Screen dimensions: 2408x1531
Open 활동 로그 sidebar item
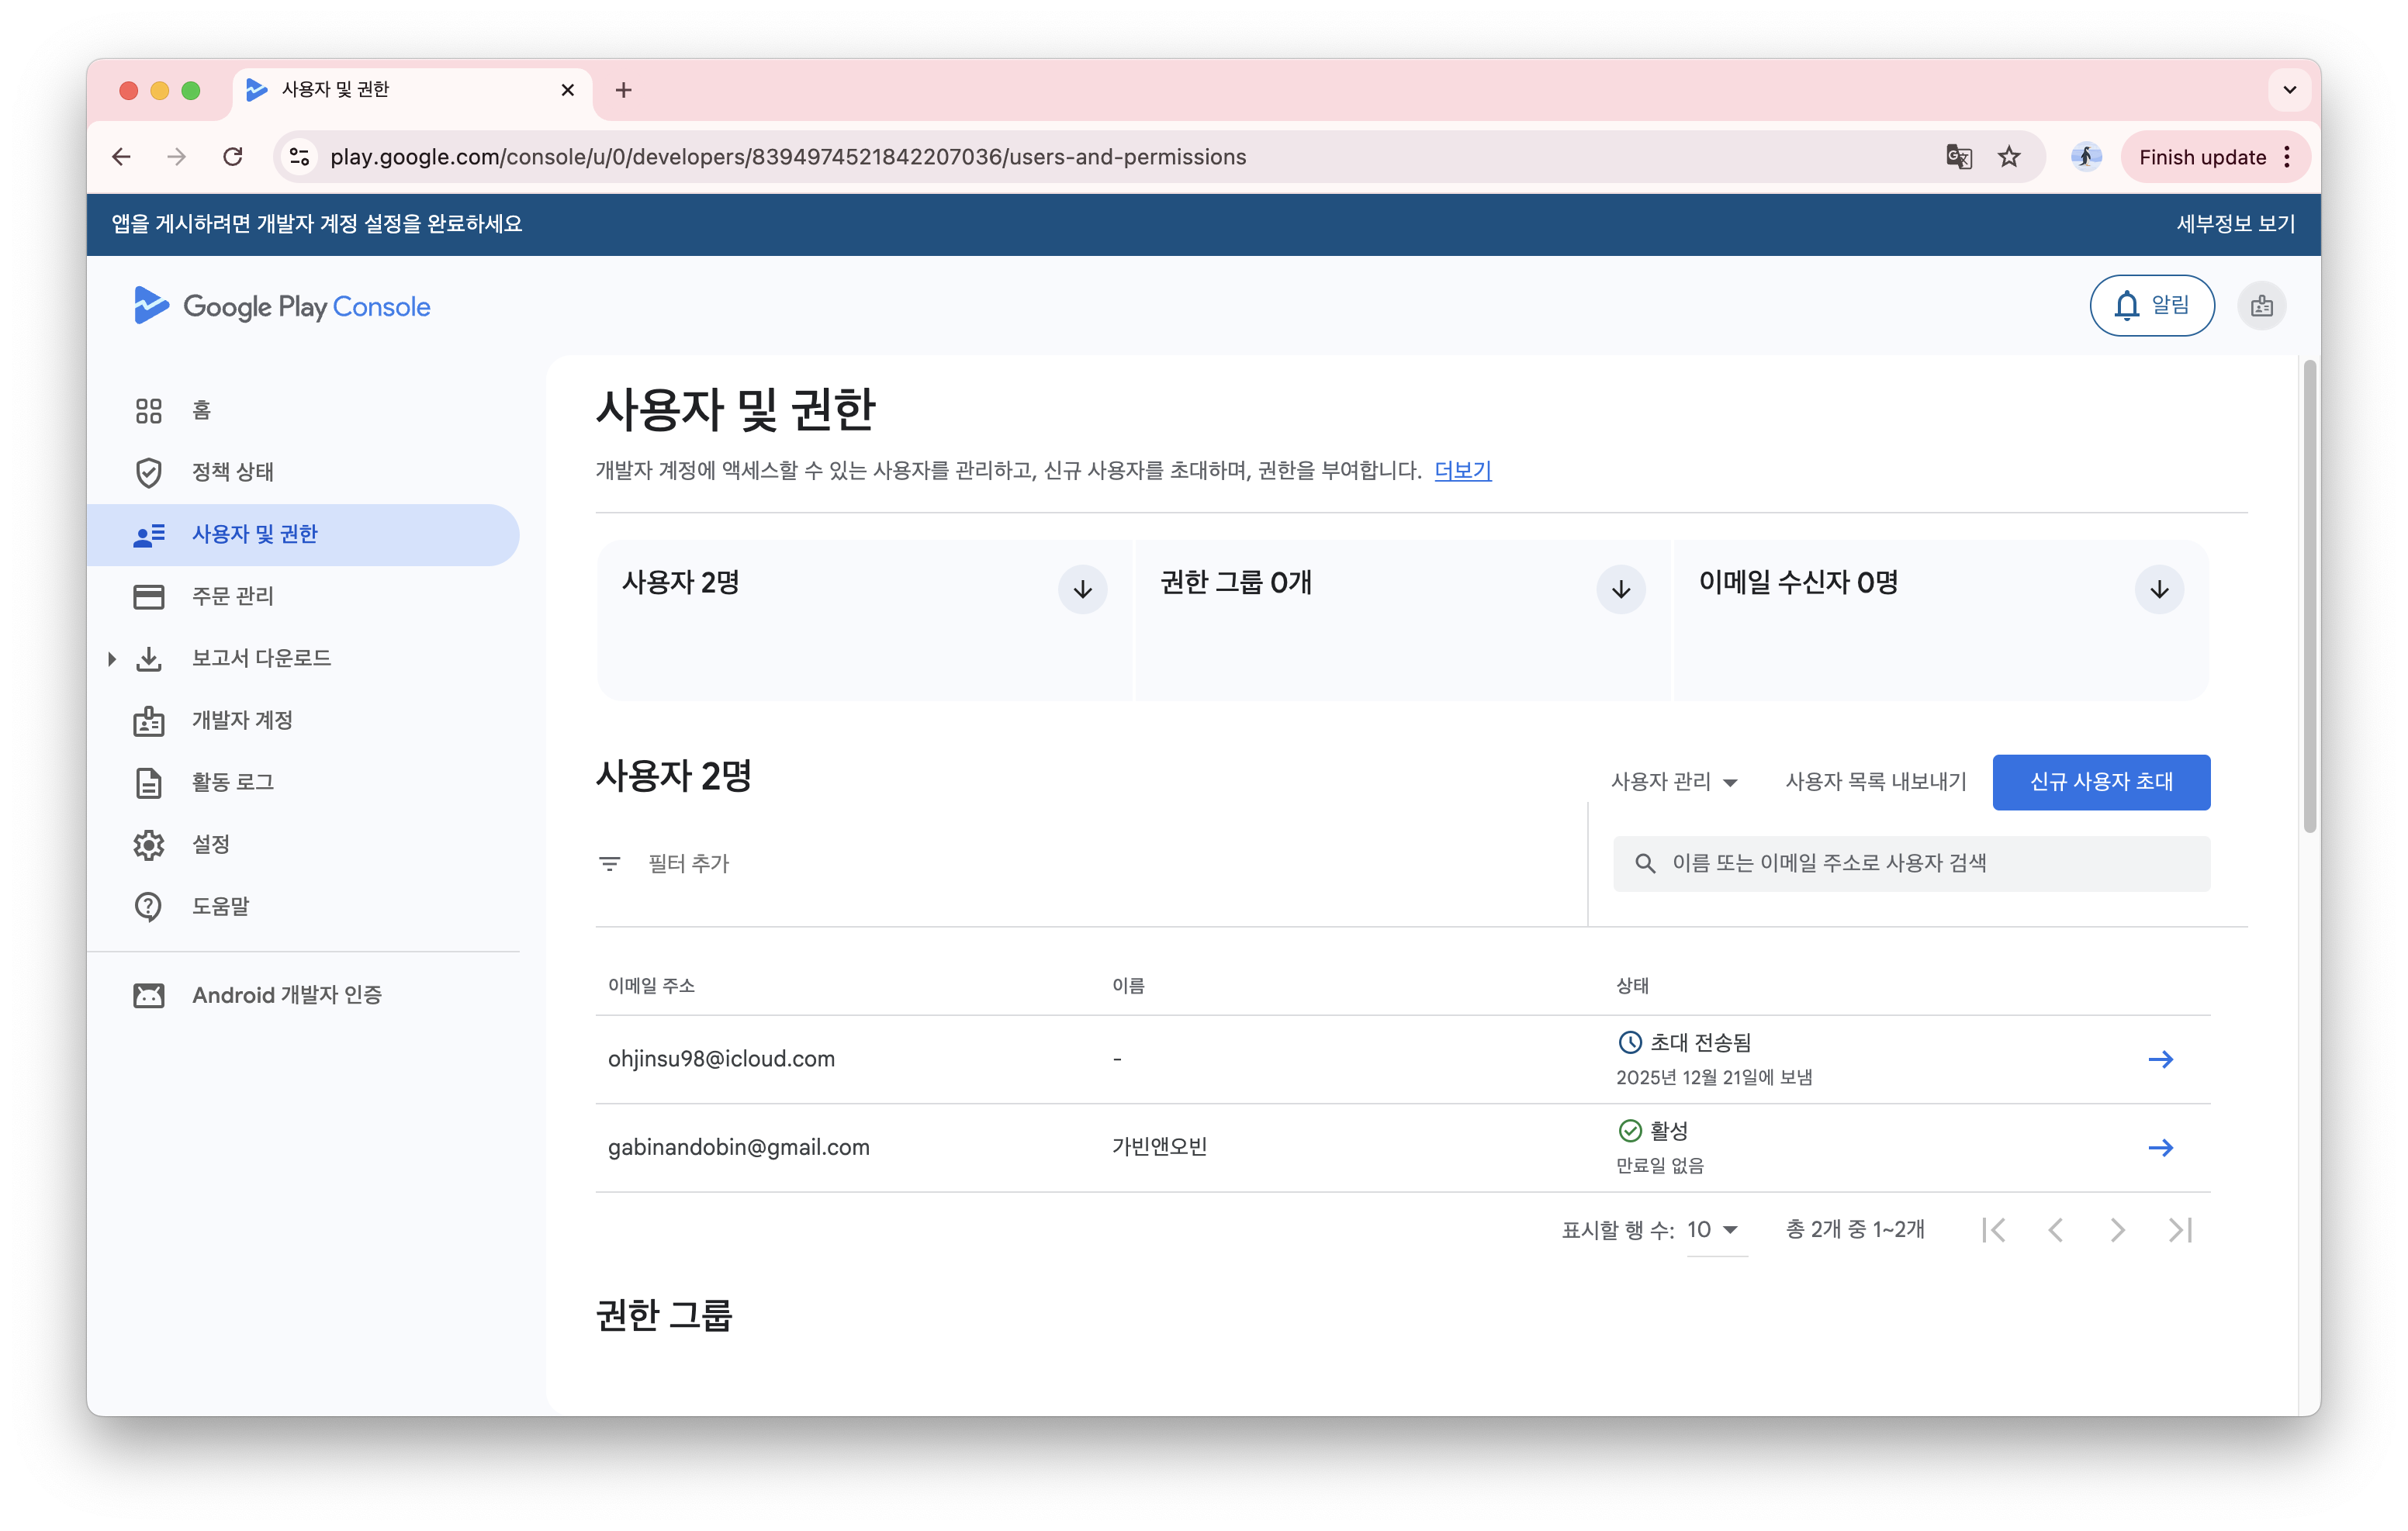point(232,782)
